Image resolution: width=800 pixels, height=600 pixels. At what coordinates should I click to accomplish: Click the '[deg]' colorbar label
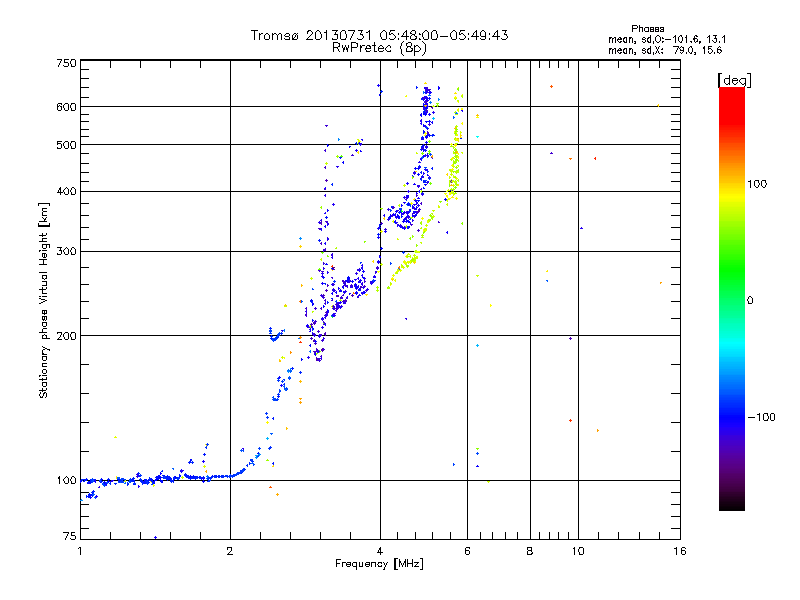[734, 80]
